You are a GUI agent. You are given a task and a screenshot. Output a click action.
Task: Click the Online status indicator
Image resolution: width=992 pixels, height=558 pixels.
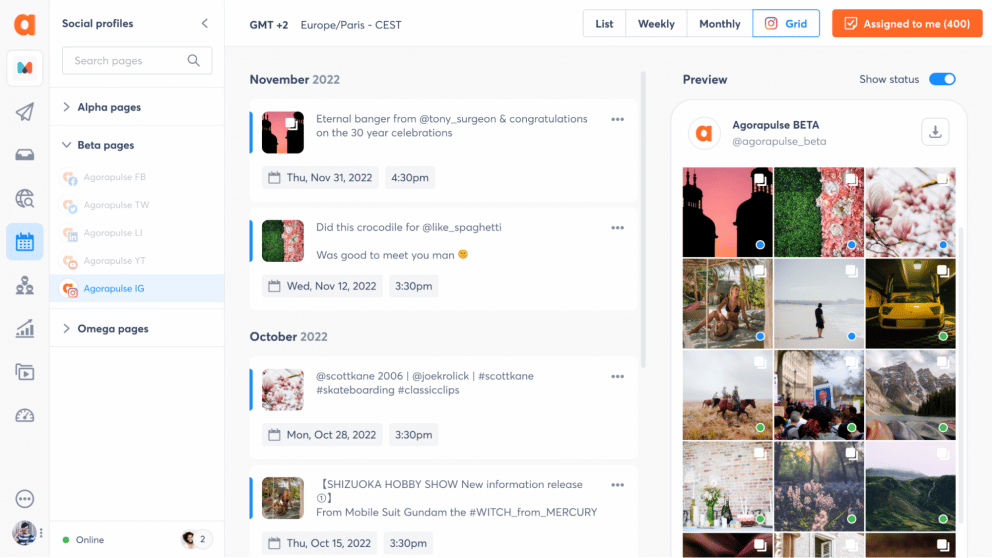pos(83,540)
